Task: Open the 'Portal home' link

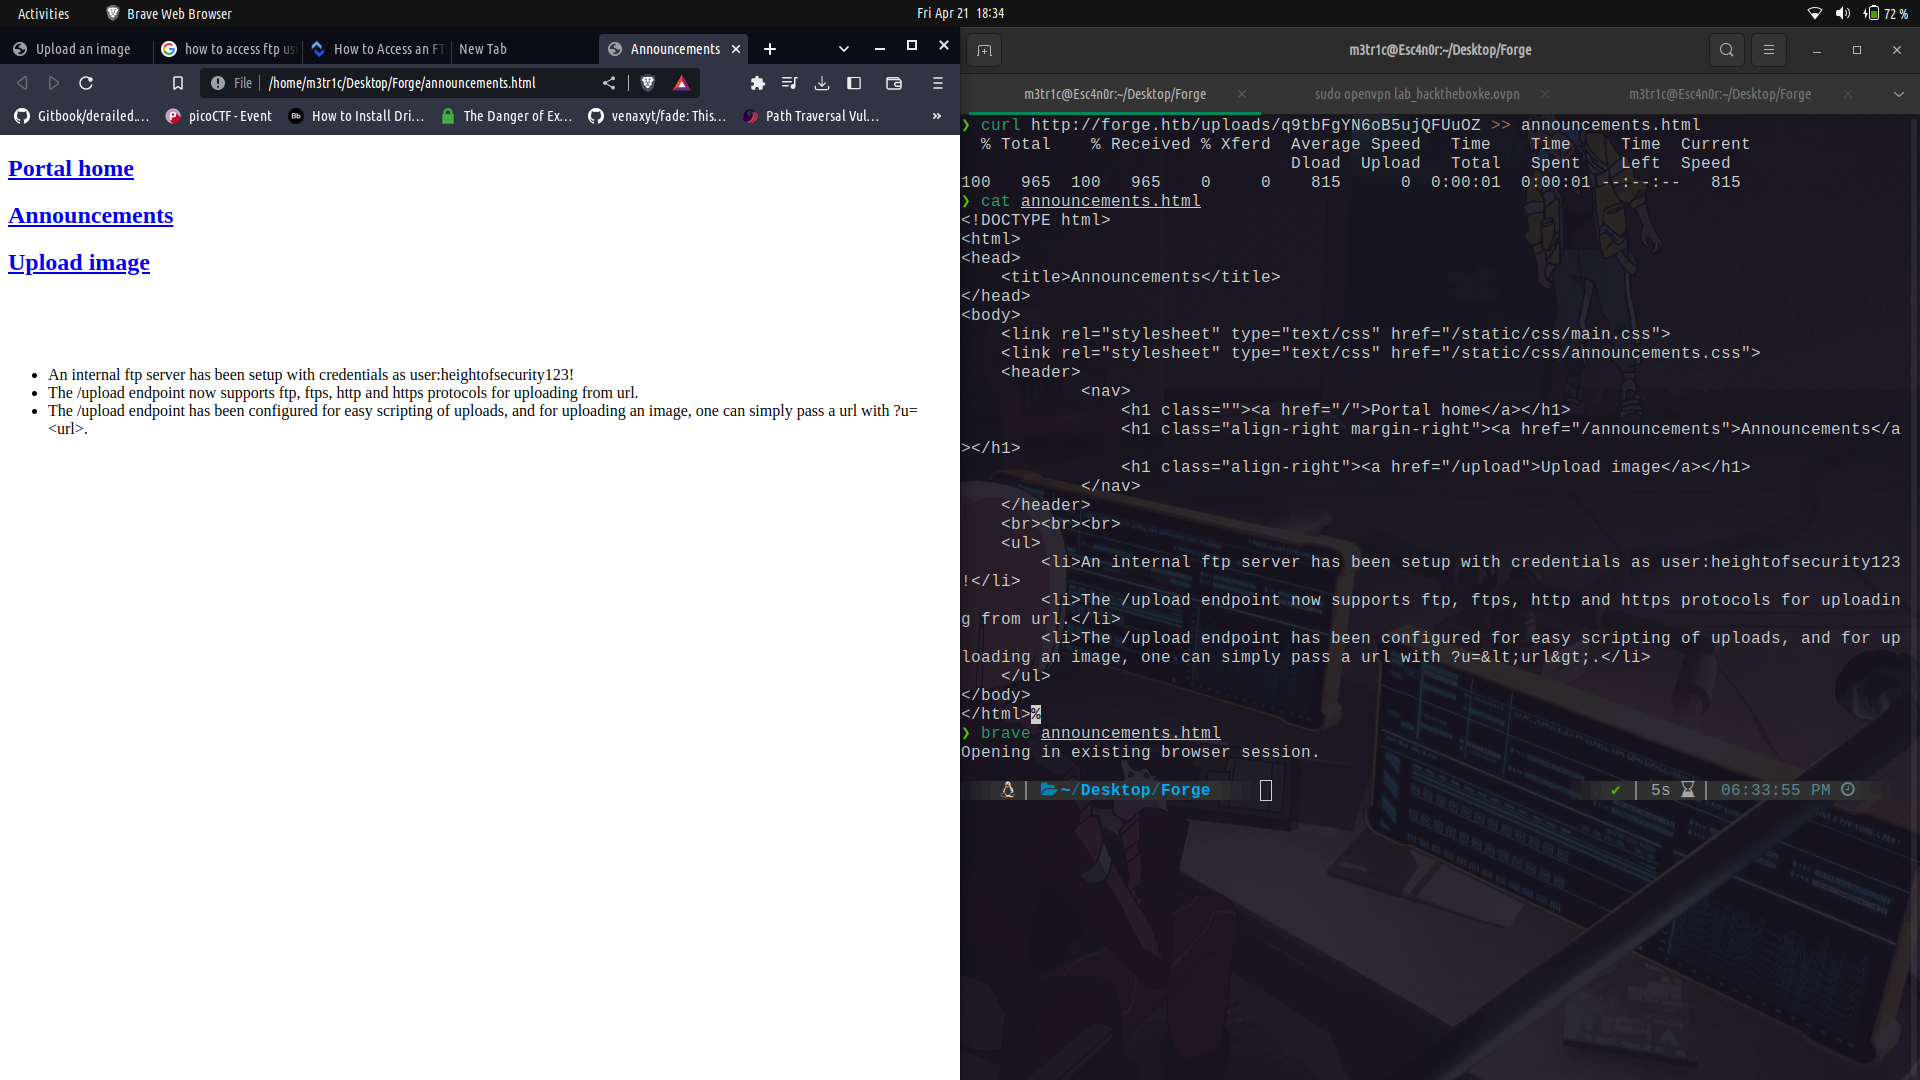Action: pyautogui.click(x=70, y=168)
